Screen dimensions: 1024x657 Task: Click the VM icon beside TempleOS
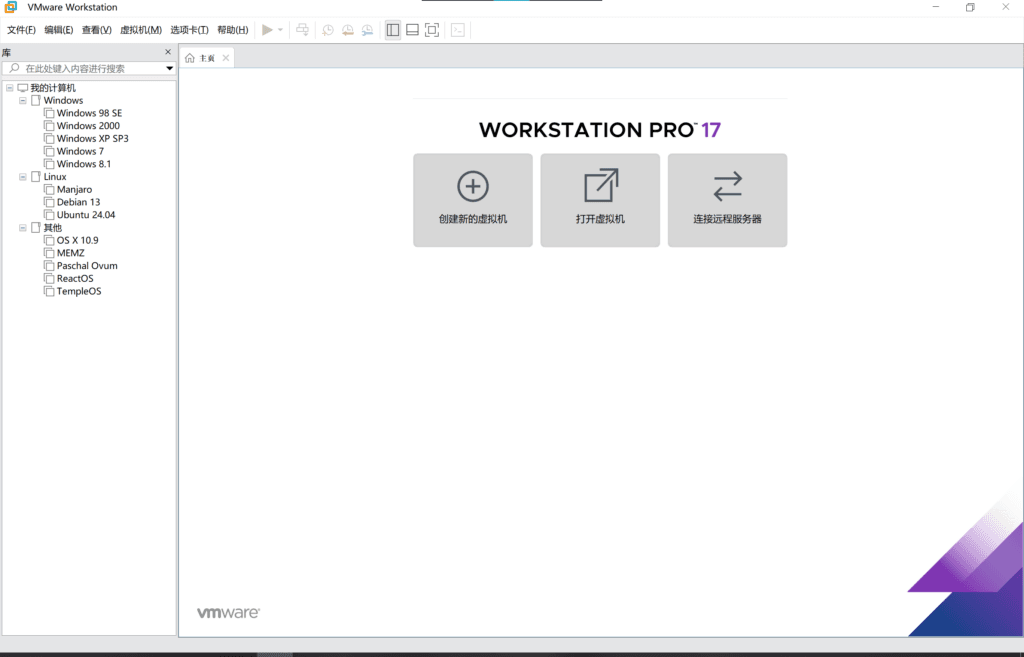click(49, 291)
